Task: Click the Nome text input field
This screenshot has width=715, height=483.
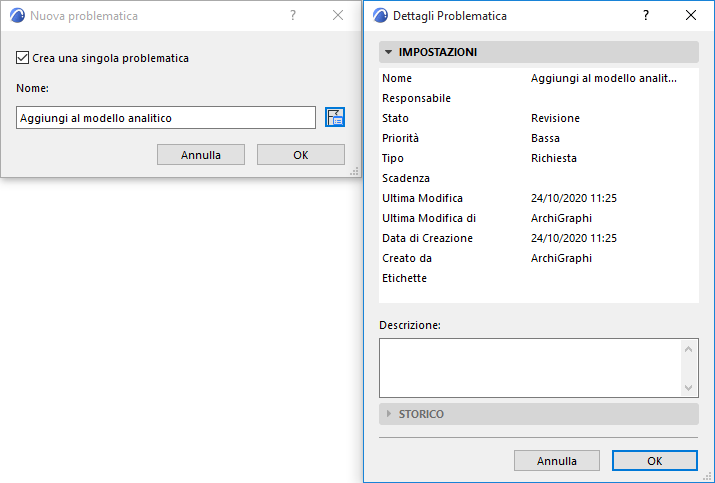Action: 166,118
